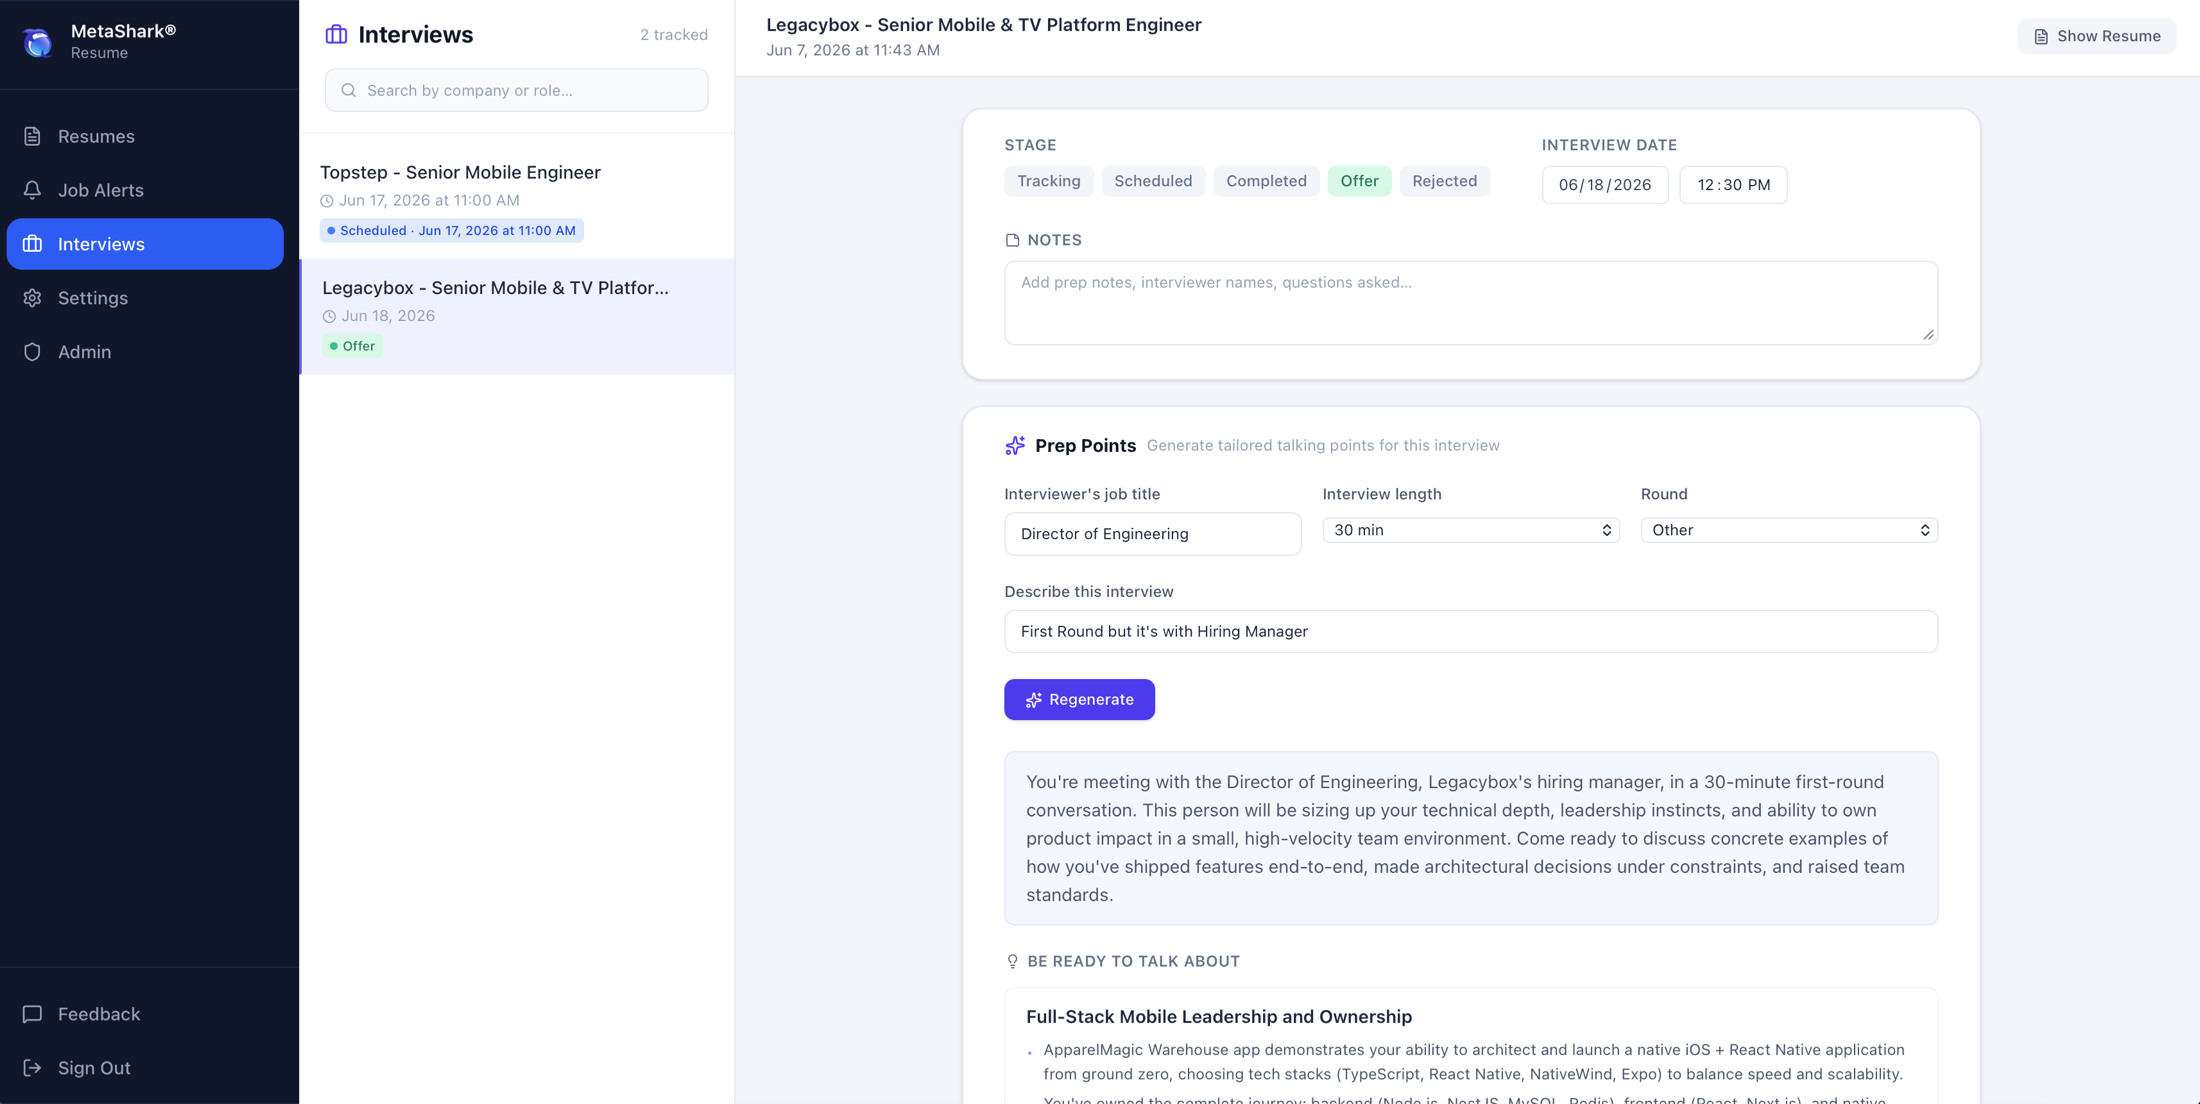Click the Show Resume button
The width and height of the screenshot is (2200, 1104).
(x=2096, y=36)
